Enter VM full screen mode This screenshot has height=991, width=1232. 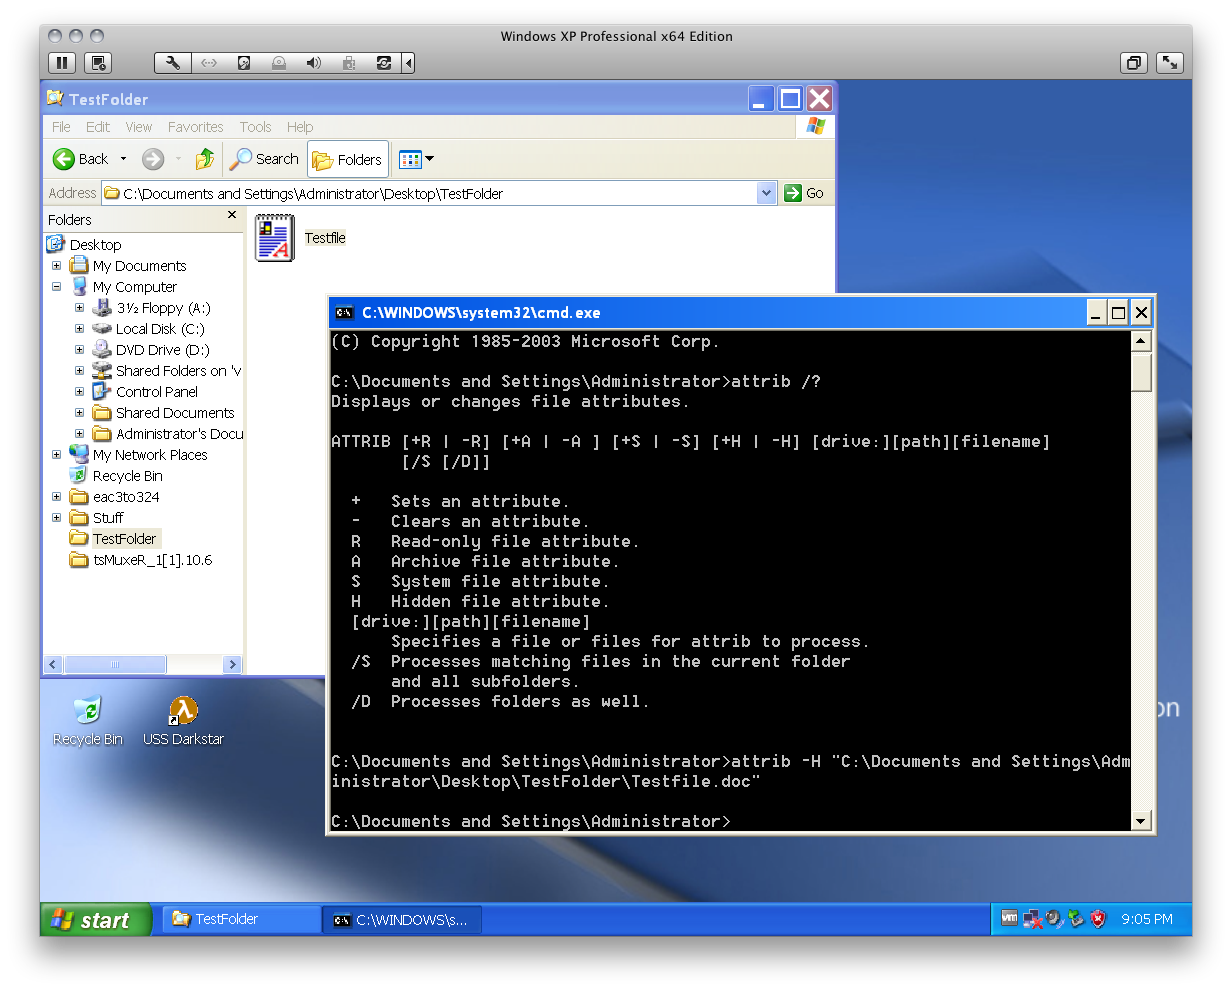1170,63
